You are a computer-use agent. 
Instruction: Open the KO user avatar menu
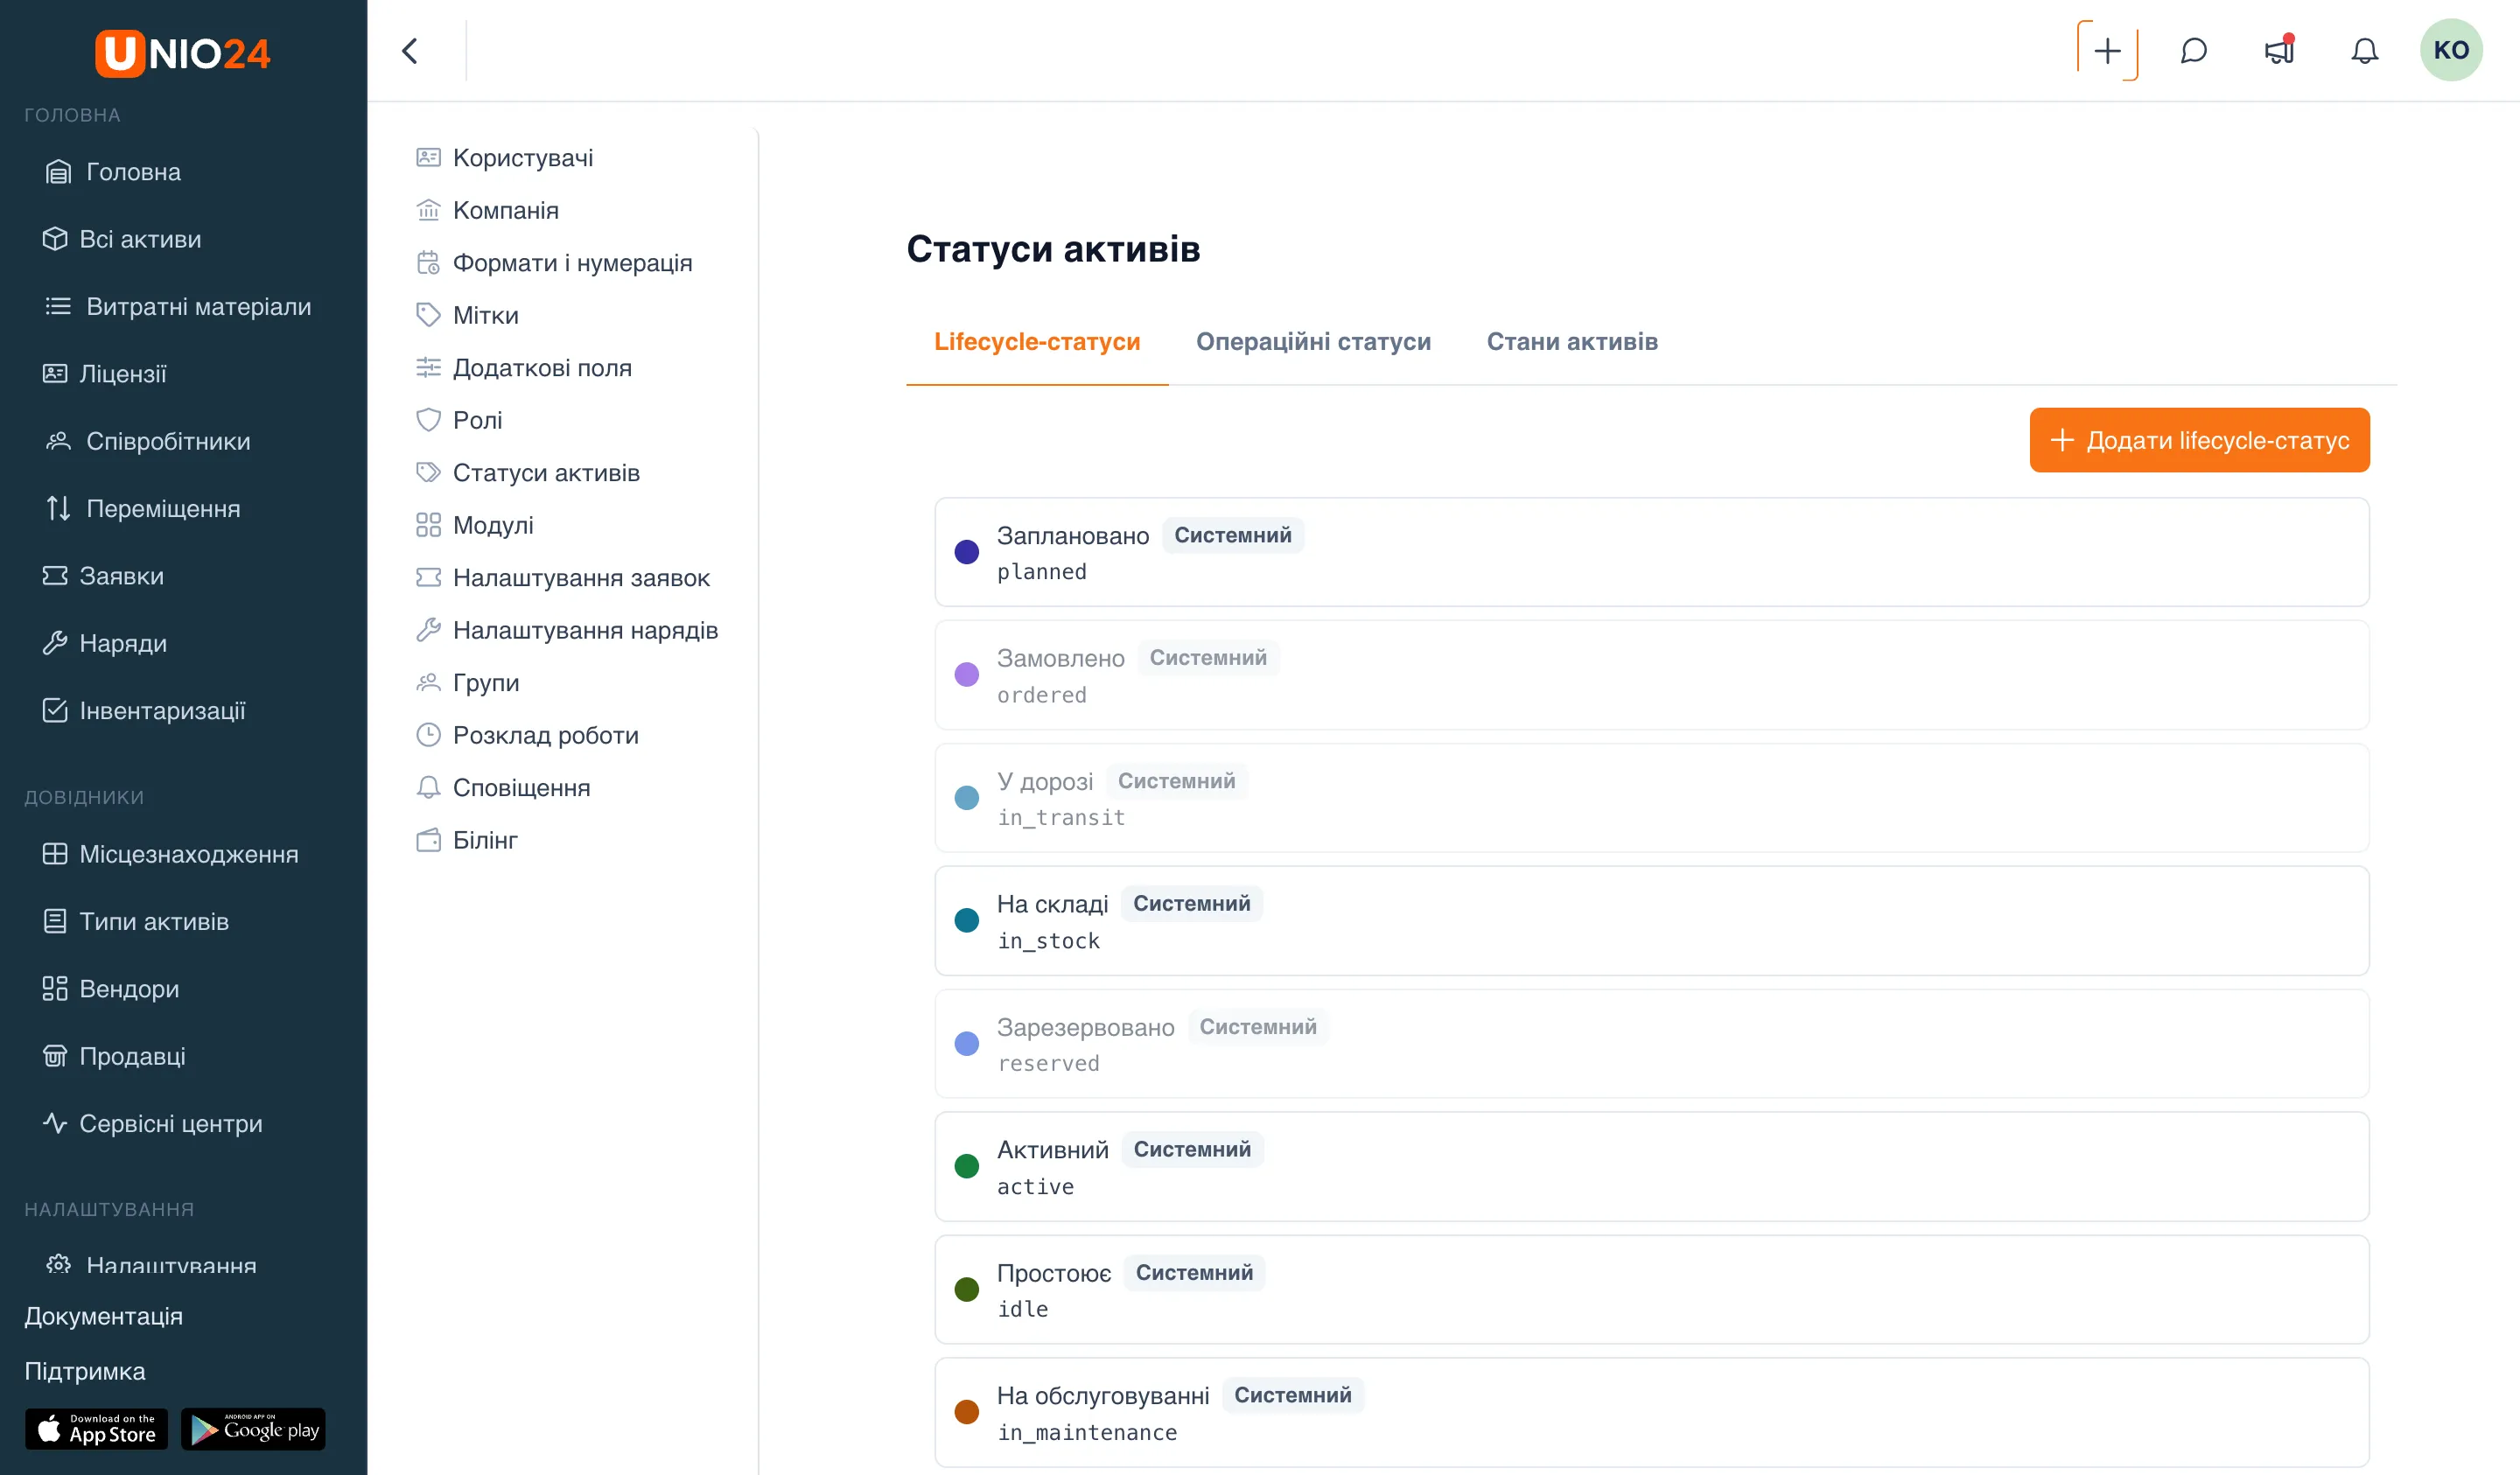pyautogui.click(x=2451, y=50)
